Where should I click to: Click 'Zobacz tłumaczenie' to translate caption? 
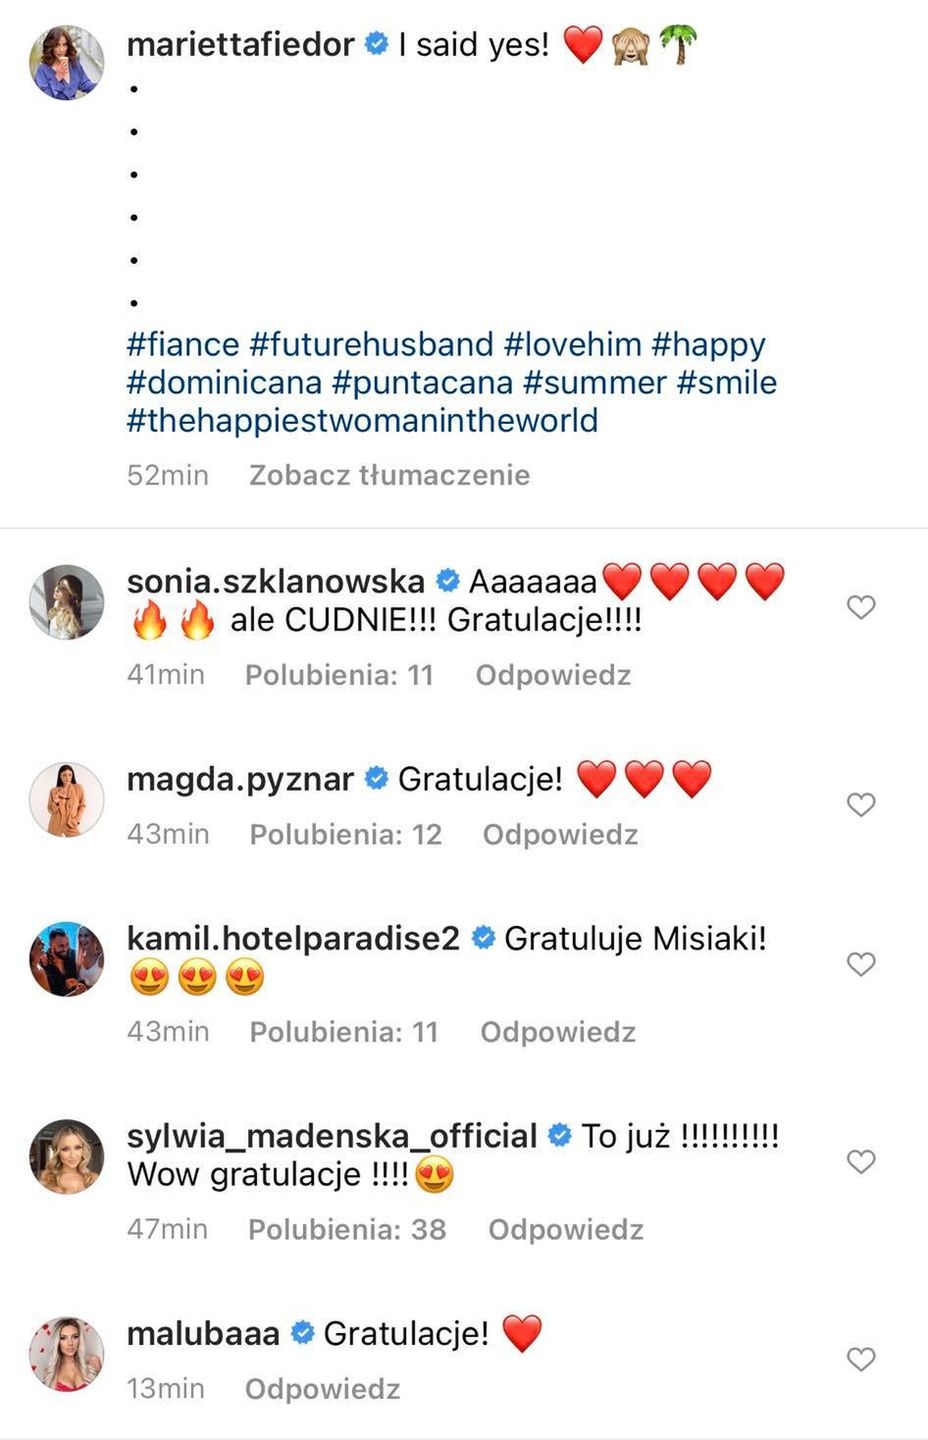(389, 475)
